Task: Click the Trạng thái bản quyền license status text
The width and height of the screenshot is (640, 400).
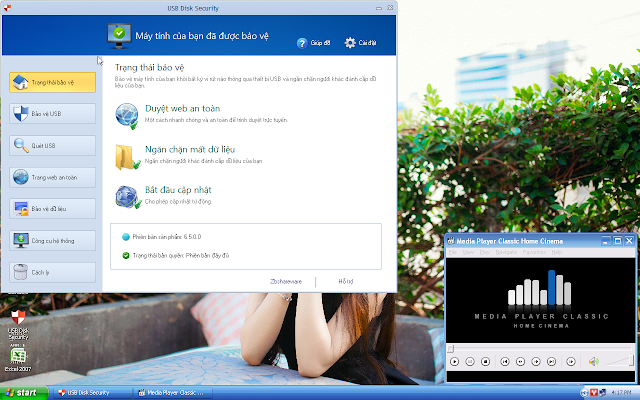Action: pyautogui.click(x=181, y=256)
